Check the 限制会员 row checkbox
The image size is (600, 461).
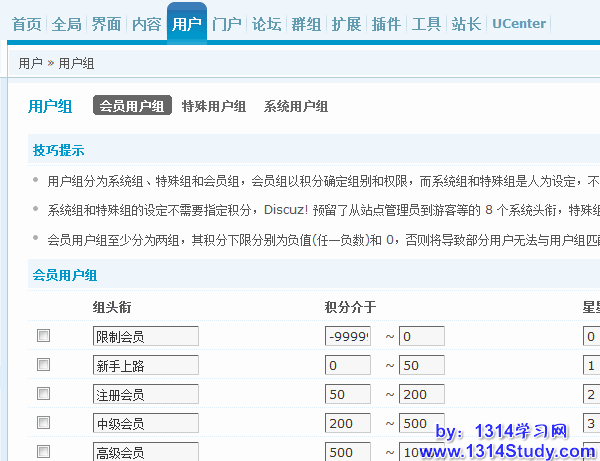coord(43,336)
